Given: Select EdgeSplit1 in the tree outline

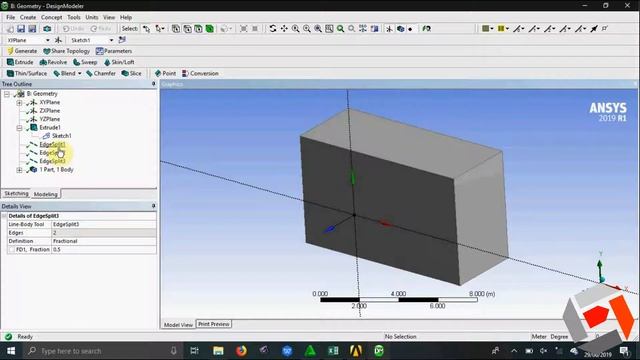Looking at the screenshot, I should (x=52, y=144).
